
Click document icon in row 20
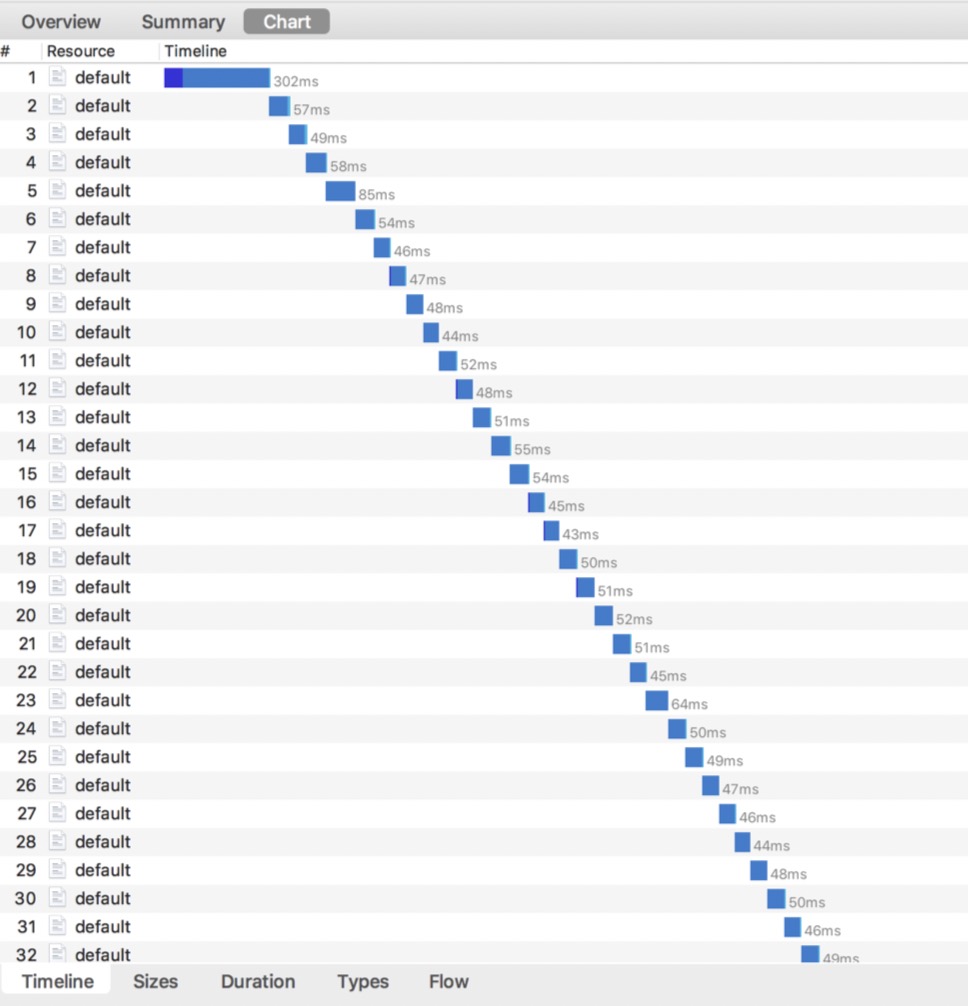pyautogui.click(x=58, y=615)
